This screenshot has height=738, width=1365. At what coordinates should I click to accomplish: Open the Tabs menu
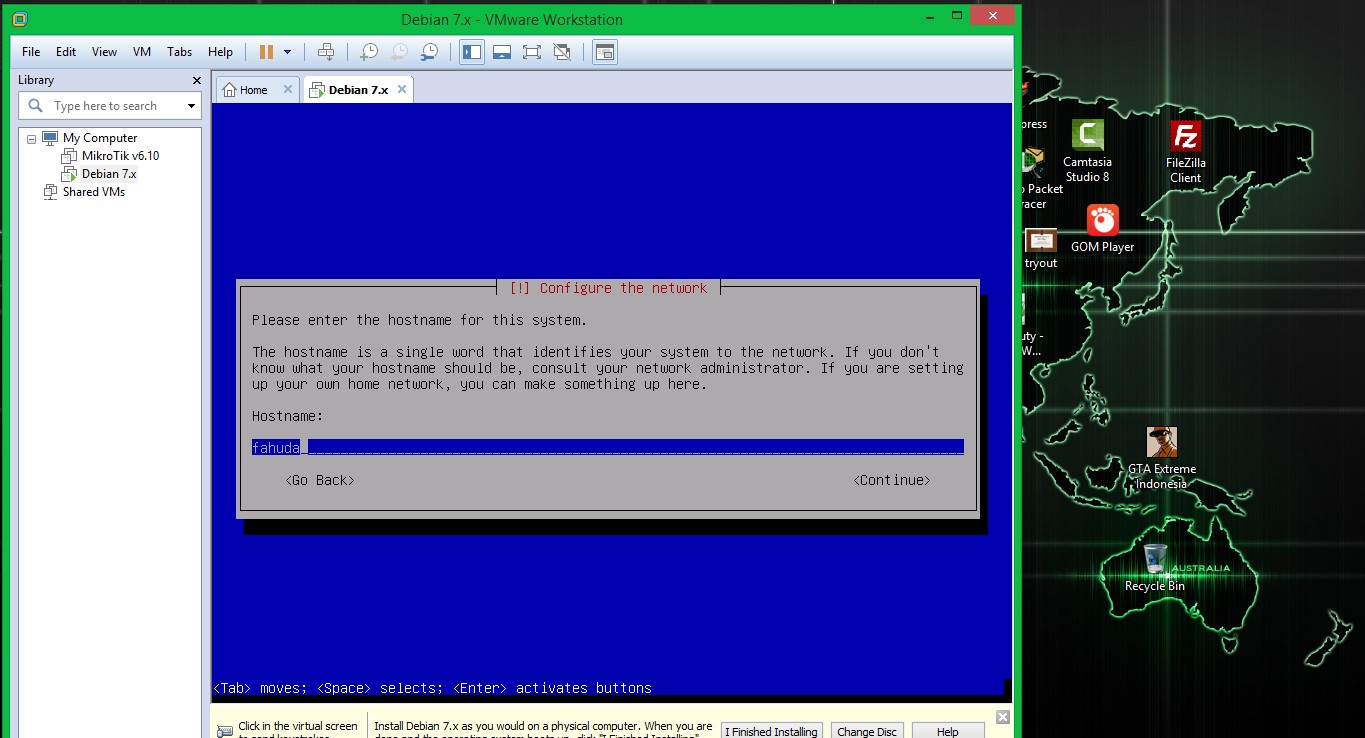180,52
